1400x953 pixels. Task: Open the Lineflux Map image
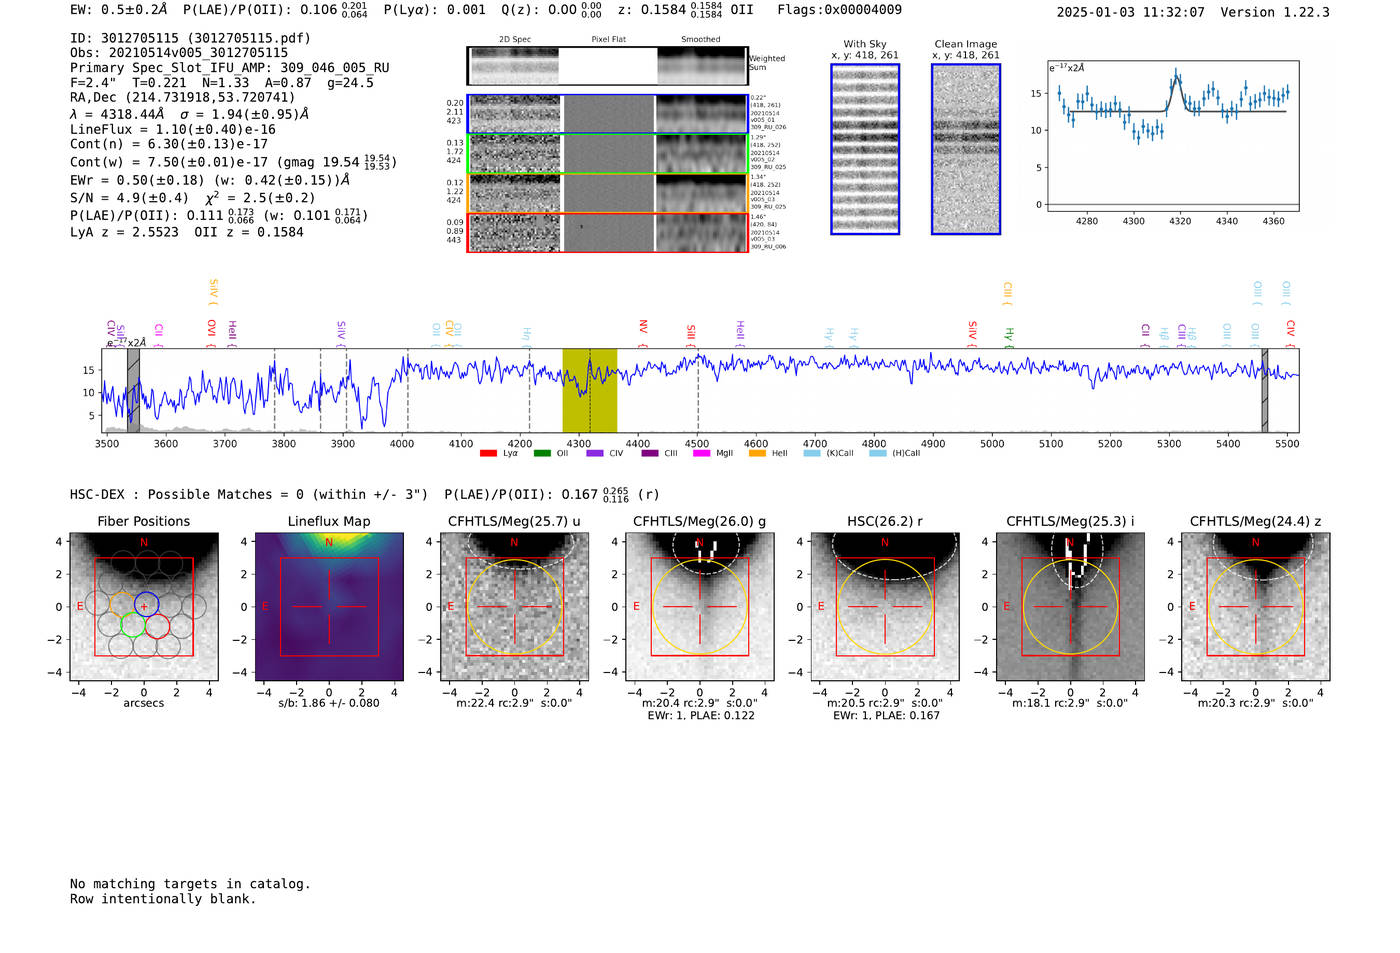coord(329,607)
